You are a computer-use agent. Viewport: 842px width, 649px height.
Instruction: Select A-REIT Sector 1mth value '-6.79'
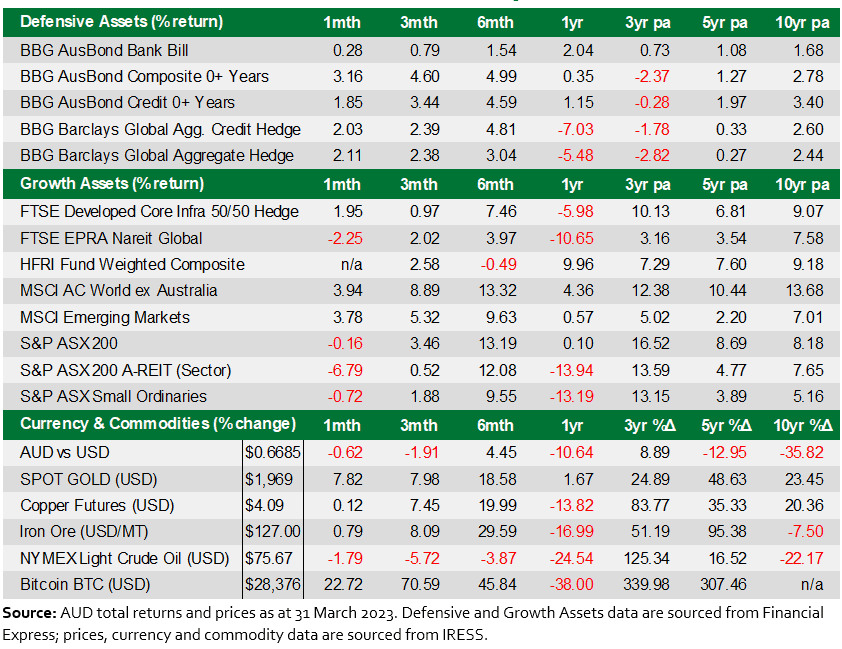coord(345,370)
